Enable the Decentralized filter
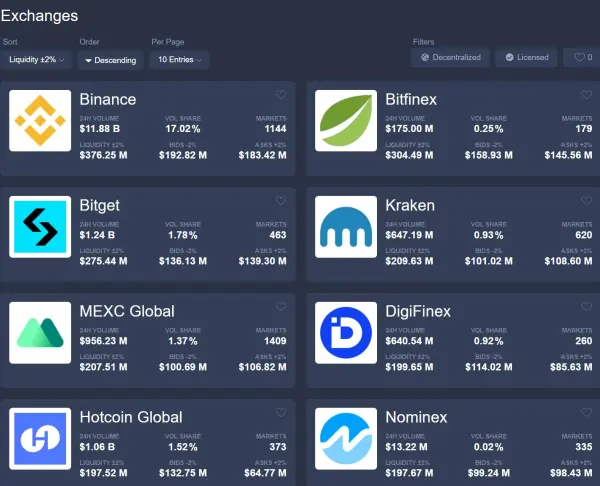This screenshot has width=600, height=486. [x=451, y=58]
